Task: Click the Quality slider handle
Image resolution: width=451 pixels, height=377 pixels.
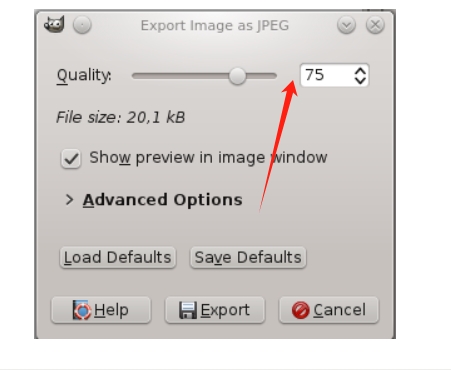Action: pyautogui.click(x=237, y=76)
